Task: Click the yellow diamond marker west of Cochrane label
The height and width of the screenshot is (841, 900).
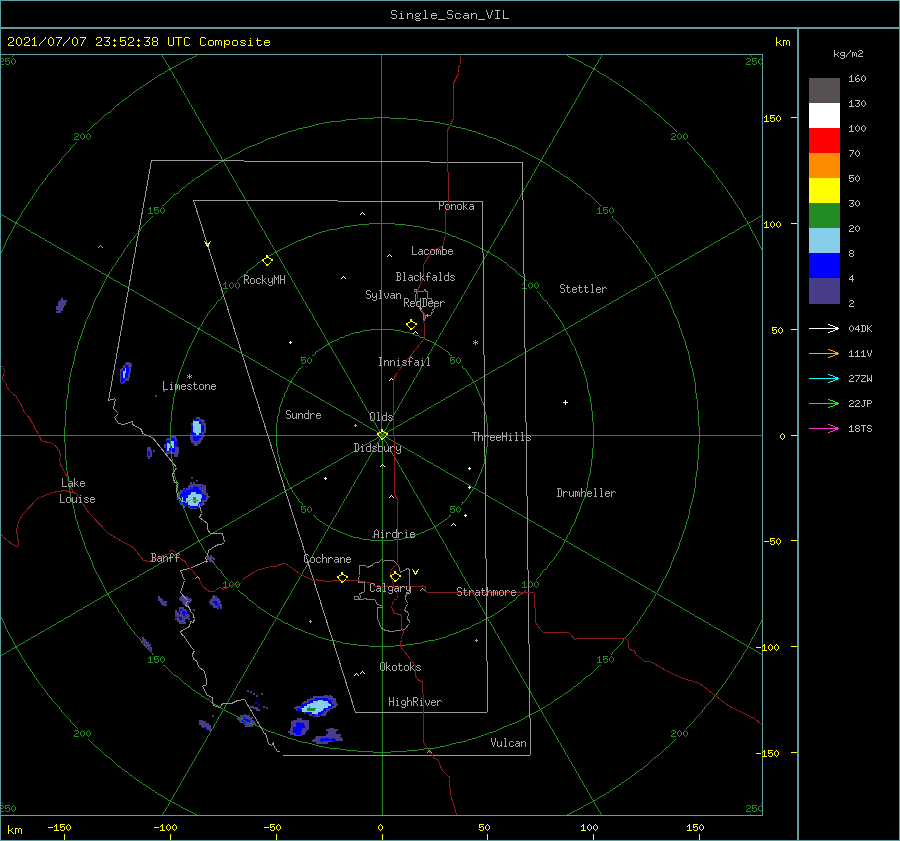Action: coord(343,577)
